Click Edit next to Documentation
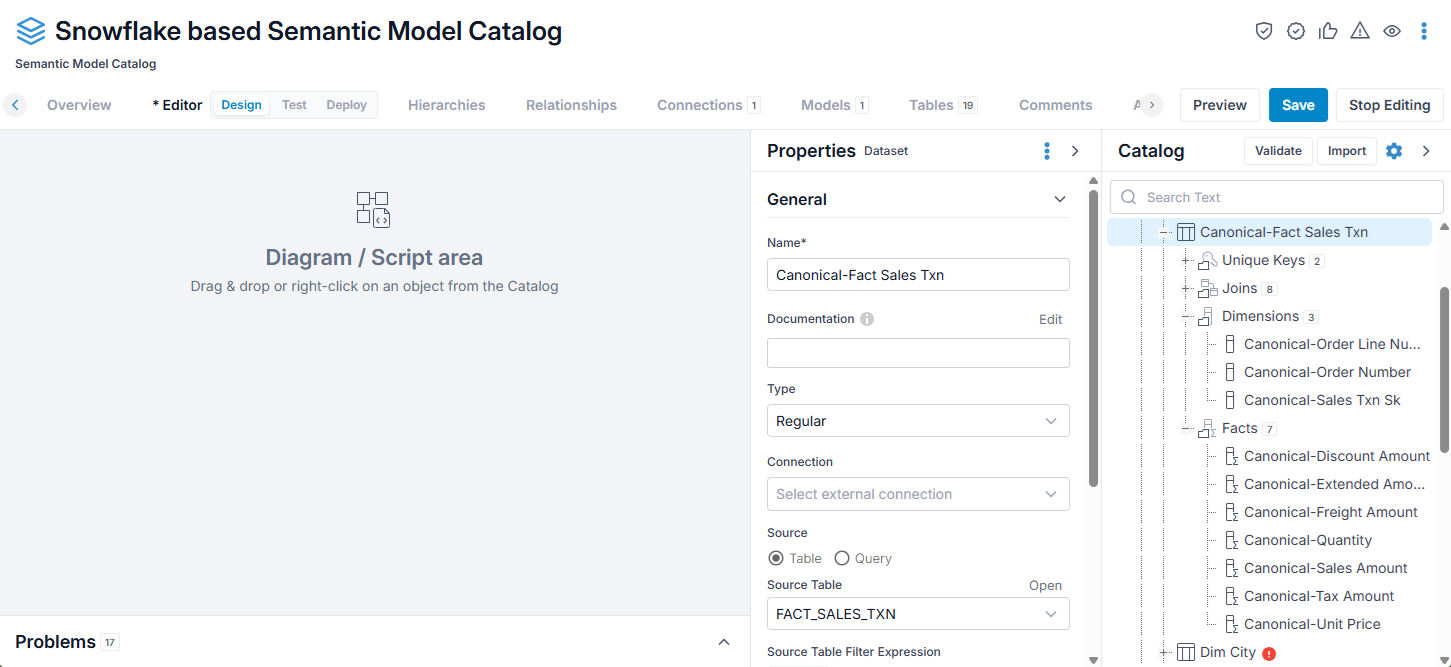Image resolution: width=1451 pixels, height=667 pixels. click(x=1050, y=319)
